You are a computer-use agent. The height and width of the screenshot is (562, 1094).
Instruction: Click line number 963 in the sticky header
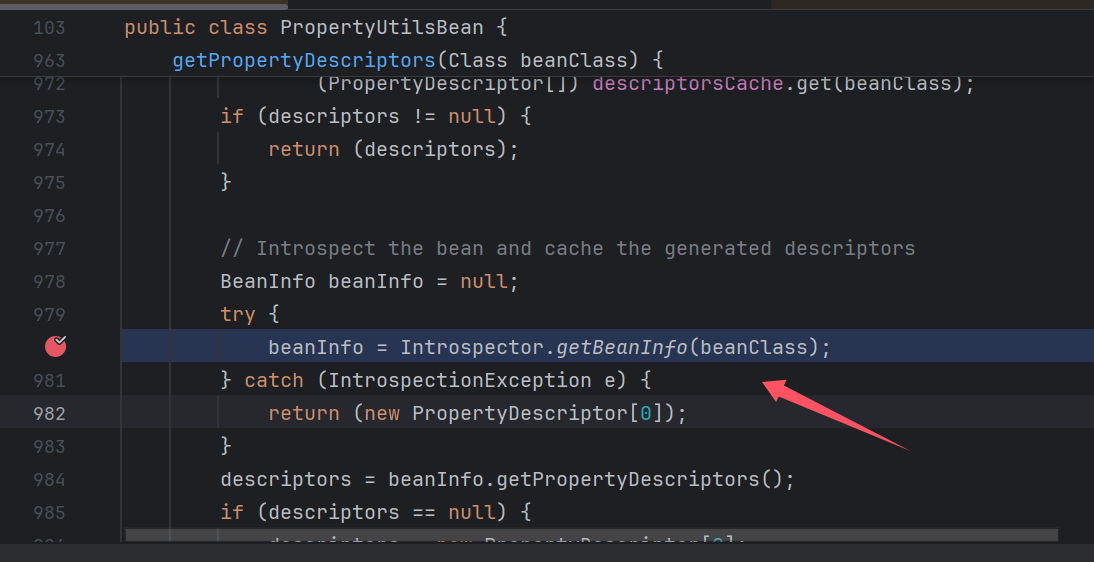(50, 61)
